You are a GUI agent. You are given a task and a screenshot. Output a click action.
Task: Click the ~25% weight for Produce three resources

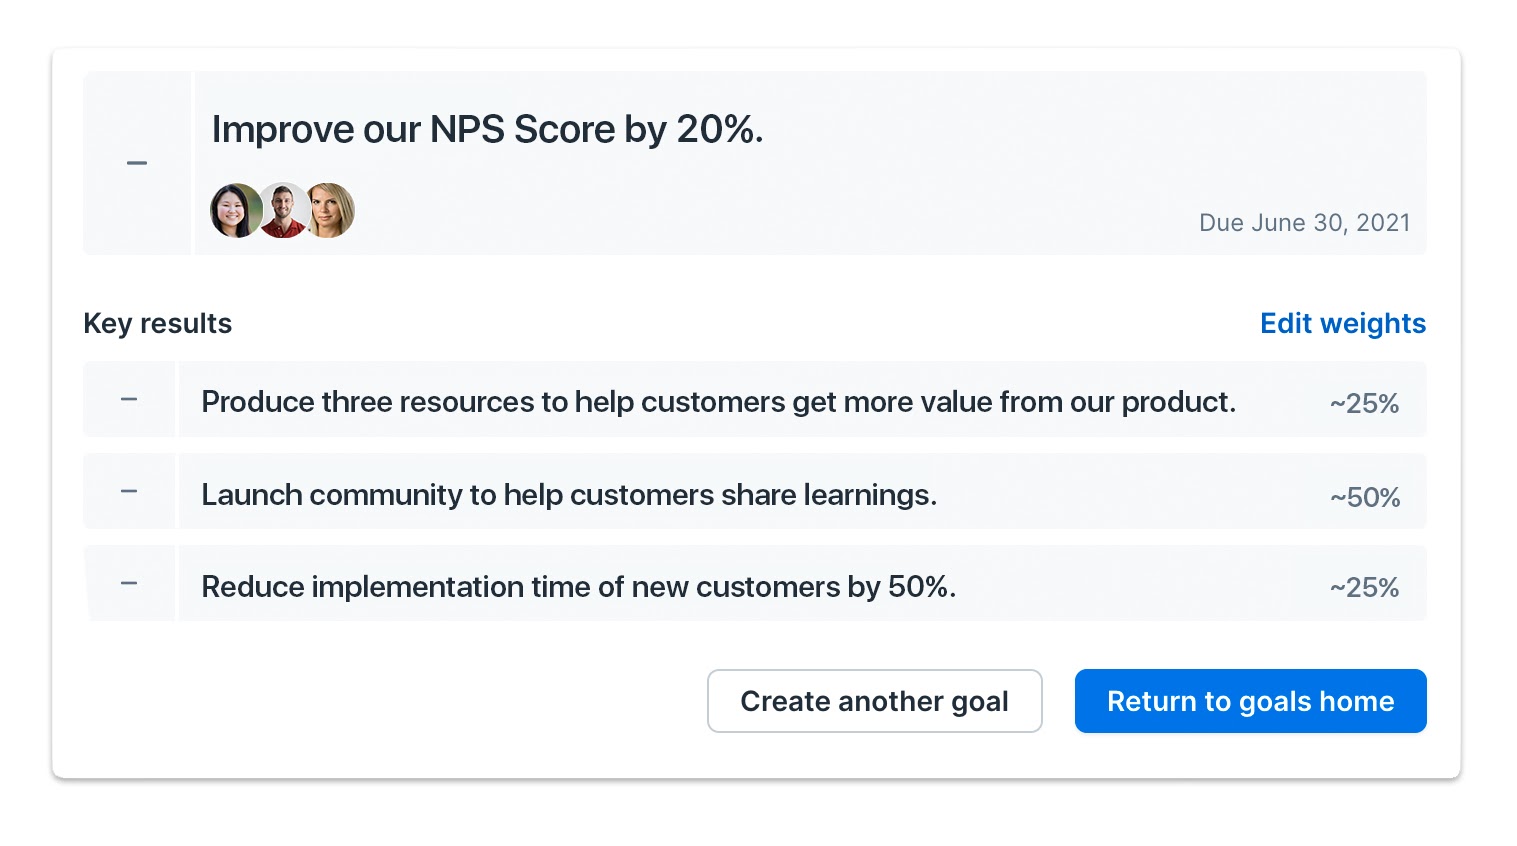pos(1364,404)
